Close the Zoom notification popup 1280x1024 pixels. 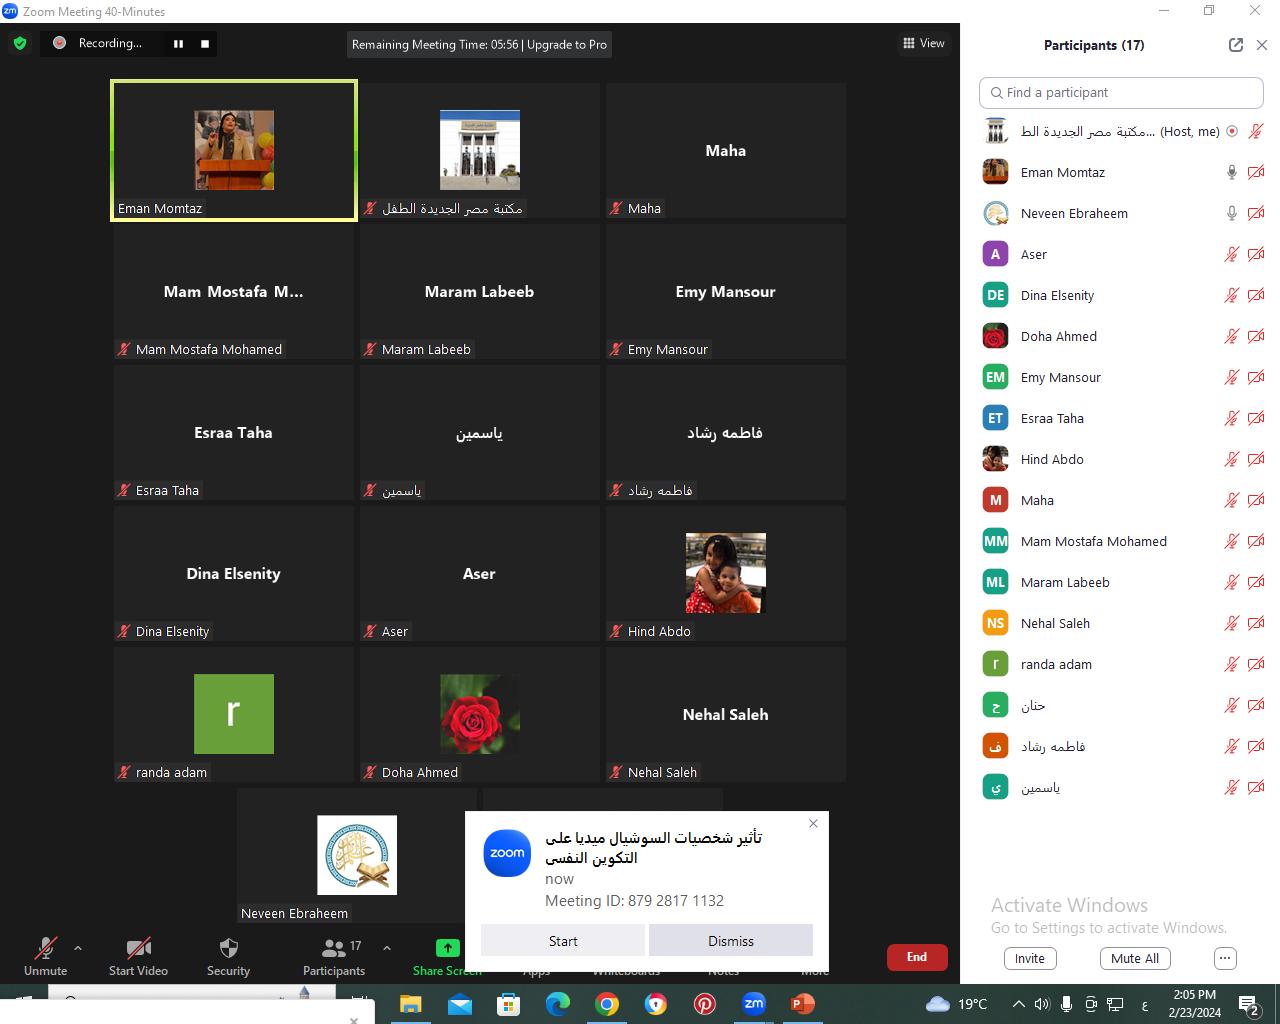[x=813, y=824]
